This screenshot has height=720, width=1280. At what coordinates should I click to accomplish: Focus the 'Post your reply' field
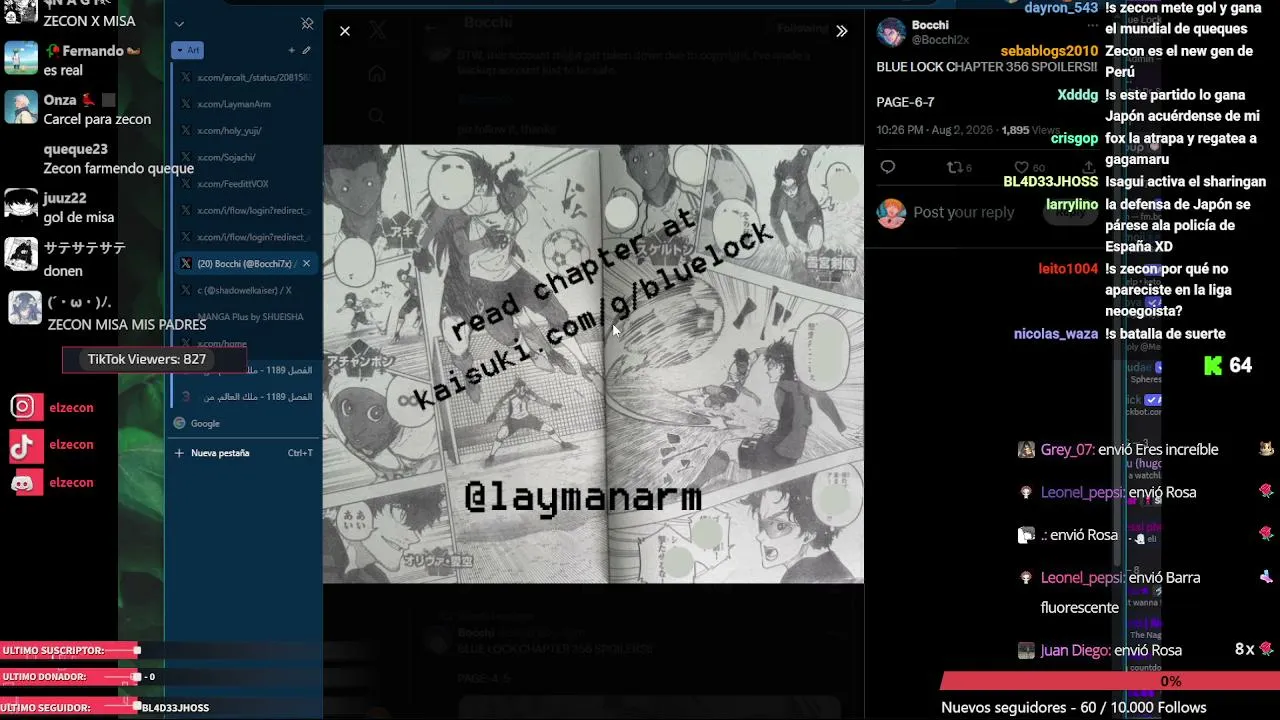pos(964,212)
